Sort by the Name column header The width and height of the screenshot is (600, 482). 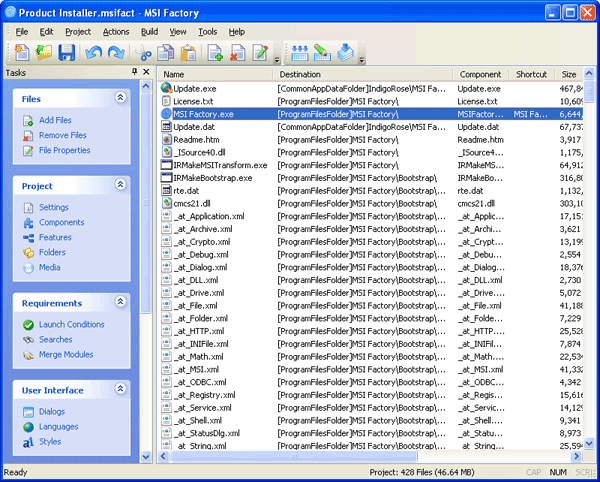tap(216, 74)
